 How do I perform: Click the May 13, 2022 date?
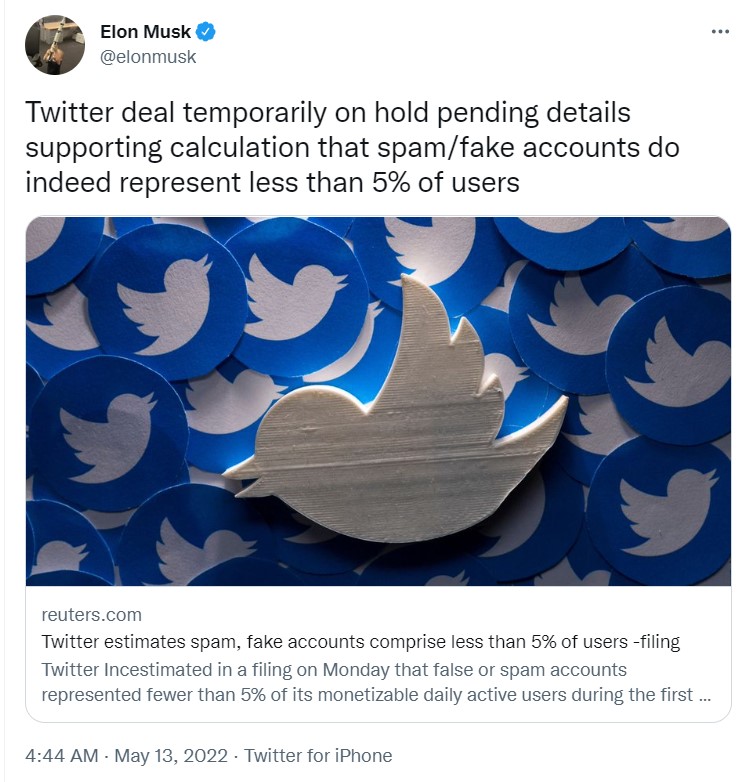pyautogui.click(x=171, y=755)
